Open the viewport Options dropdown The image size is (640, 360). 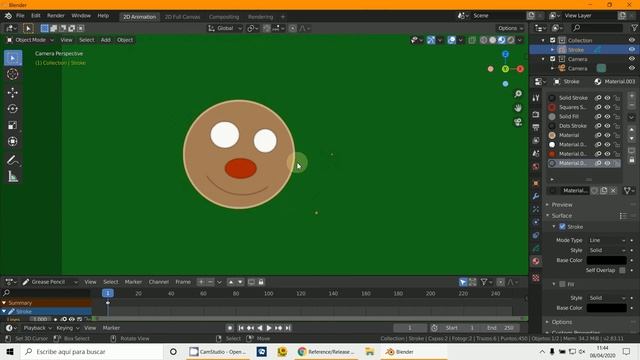pos(510,28)
